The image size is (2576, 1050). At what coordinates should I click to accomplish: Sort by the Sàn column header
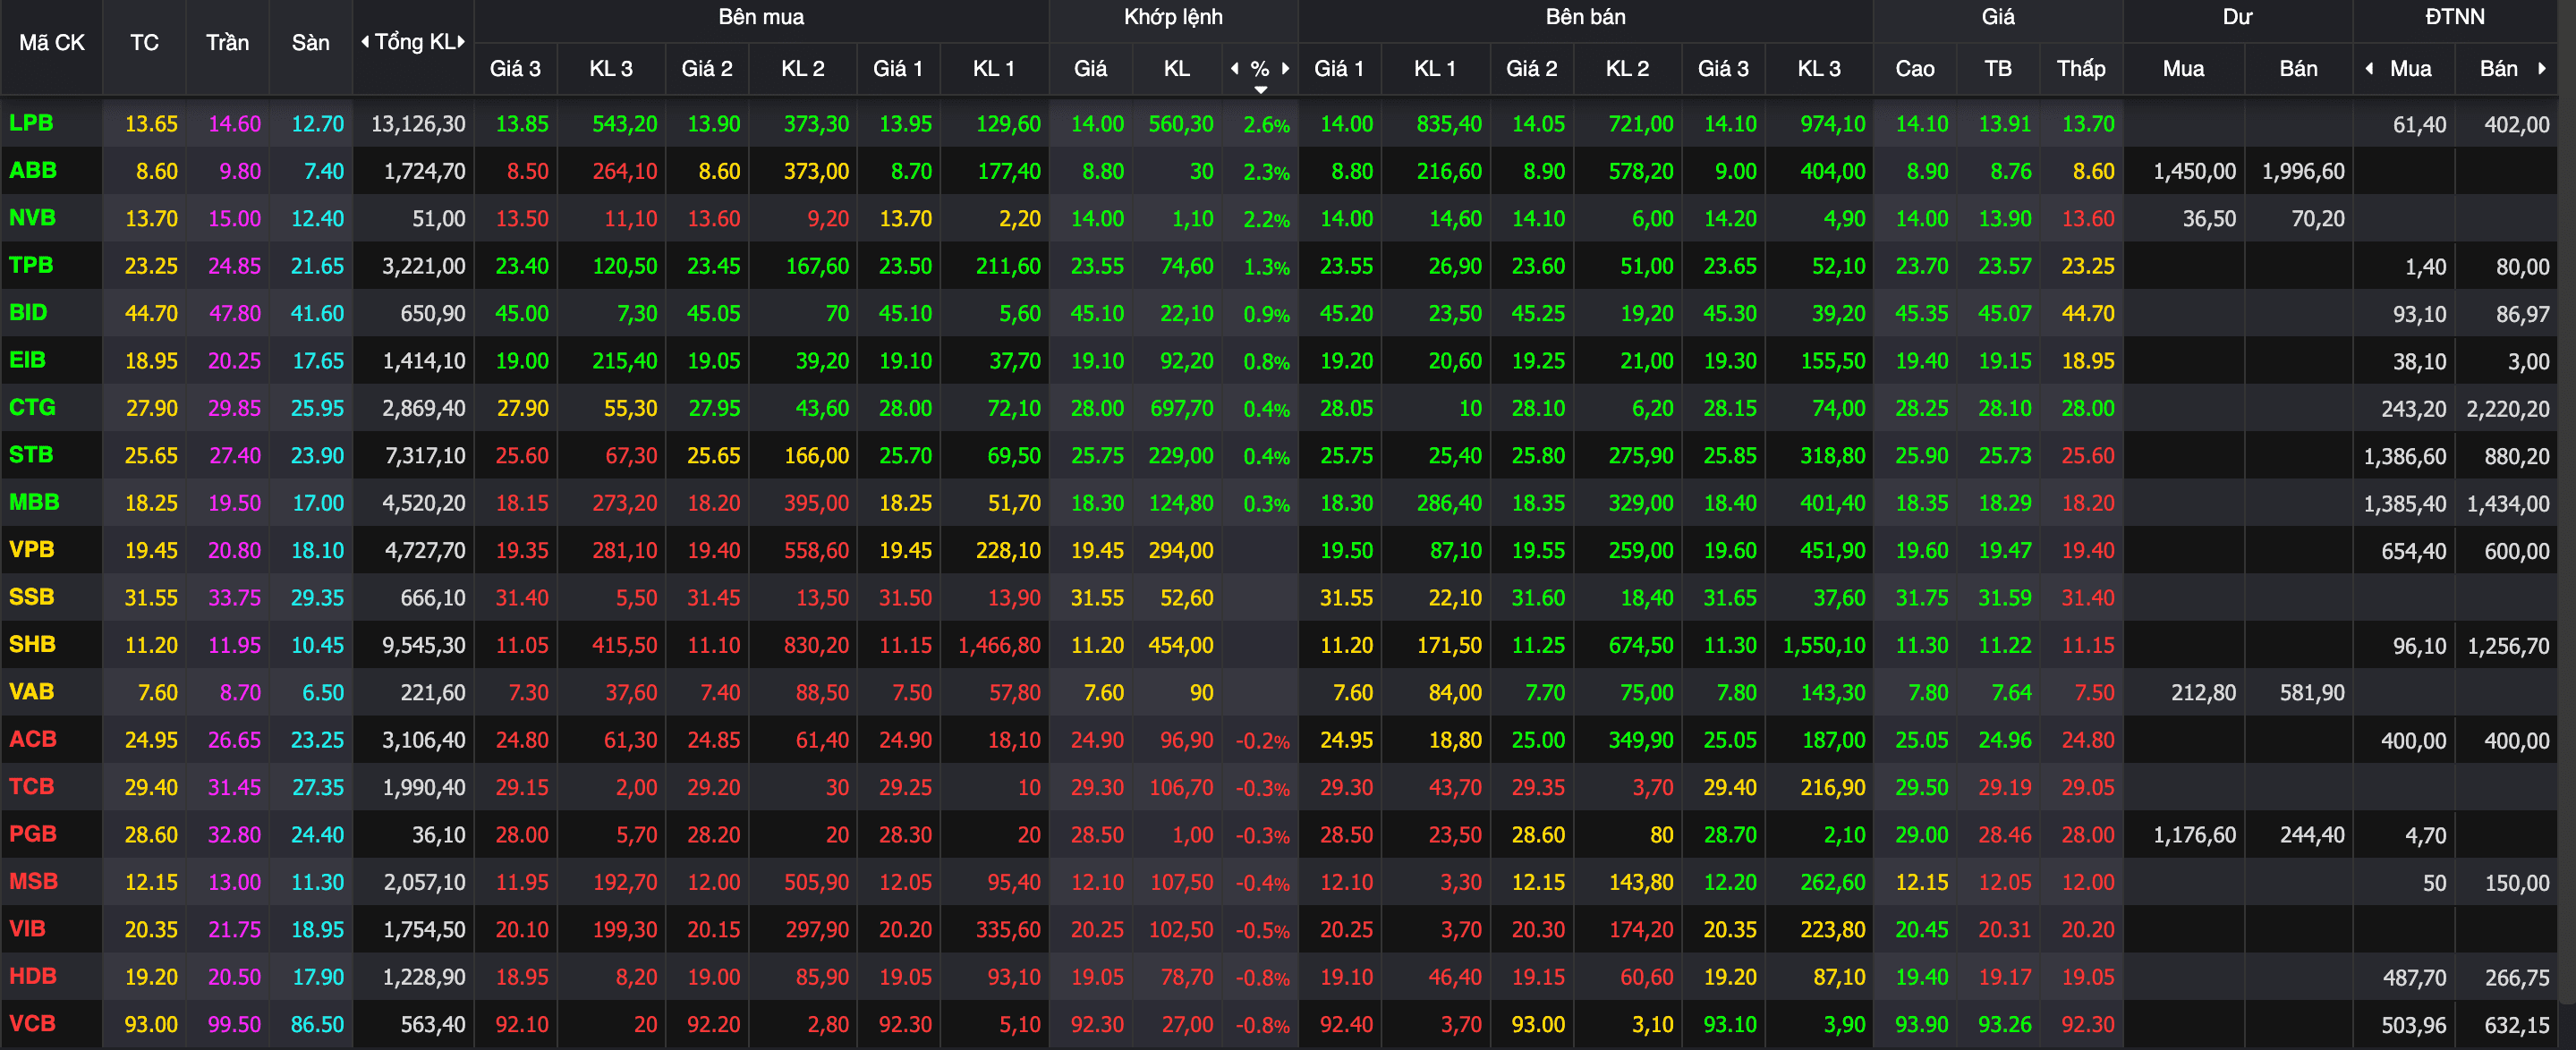tap(310, 42)
